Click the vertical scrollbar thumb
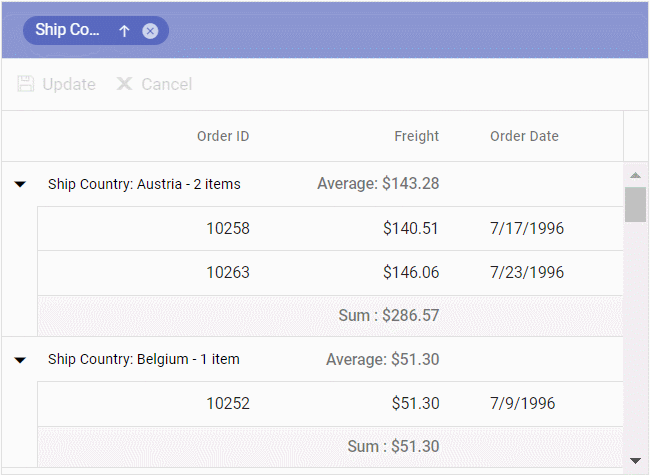The image size is (650, 475). [635, 204]
